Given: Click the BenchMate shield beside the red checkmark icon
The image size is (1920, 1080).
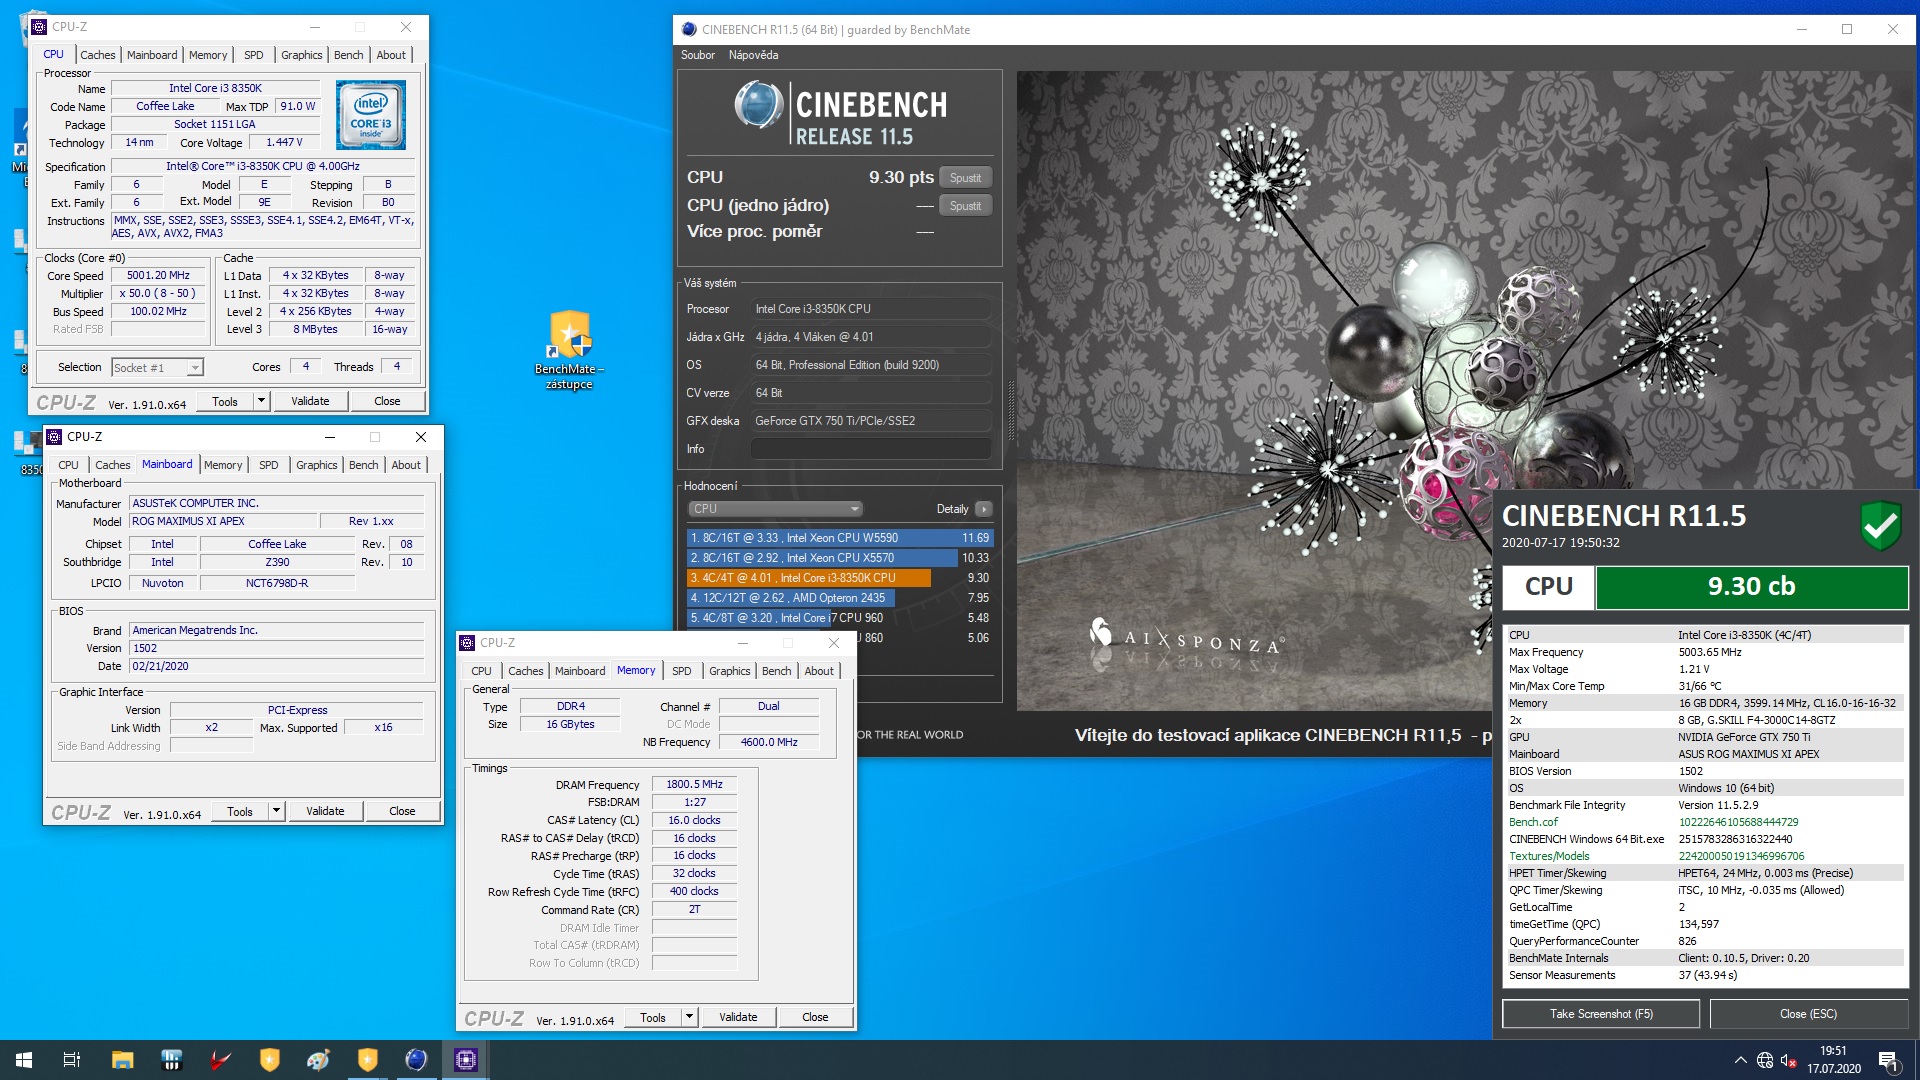Looking at the screenshot, I should [x=269, y=1060].
